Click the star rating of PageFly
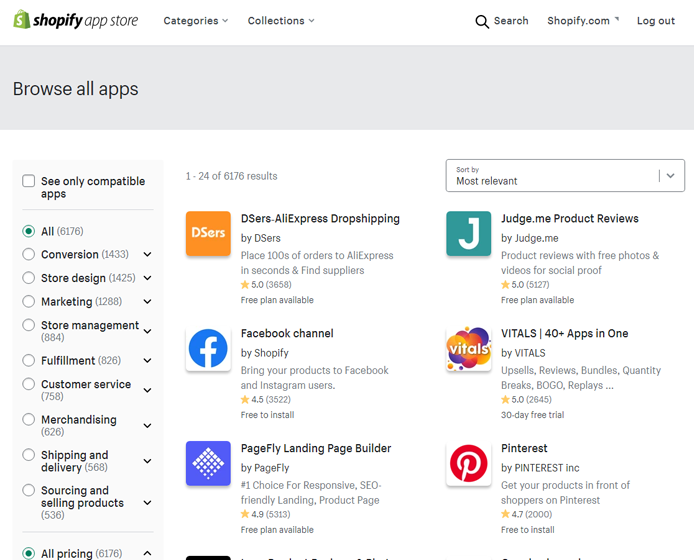 click(x=266, y=514)
